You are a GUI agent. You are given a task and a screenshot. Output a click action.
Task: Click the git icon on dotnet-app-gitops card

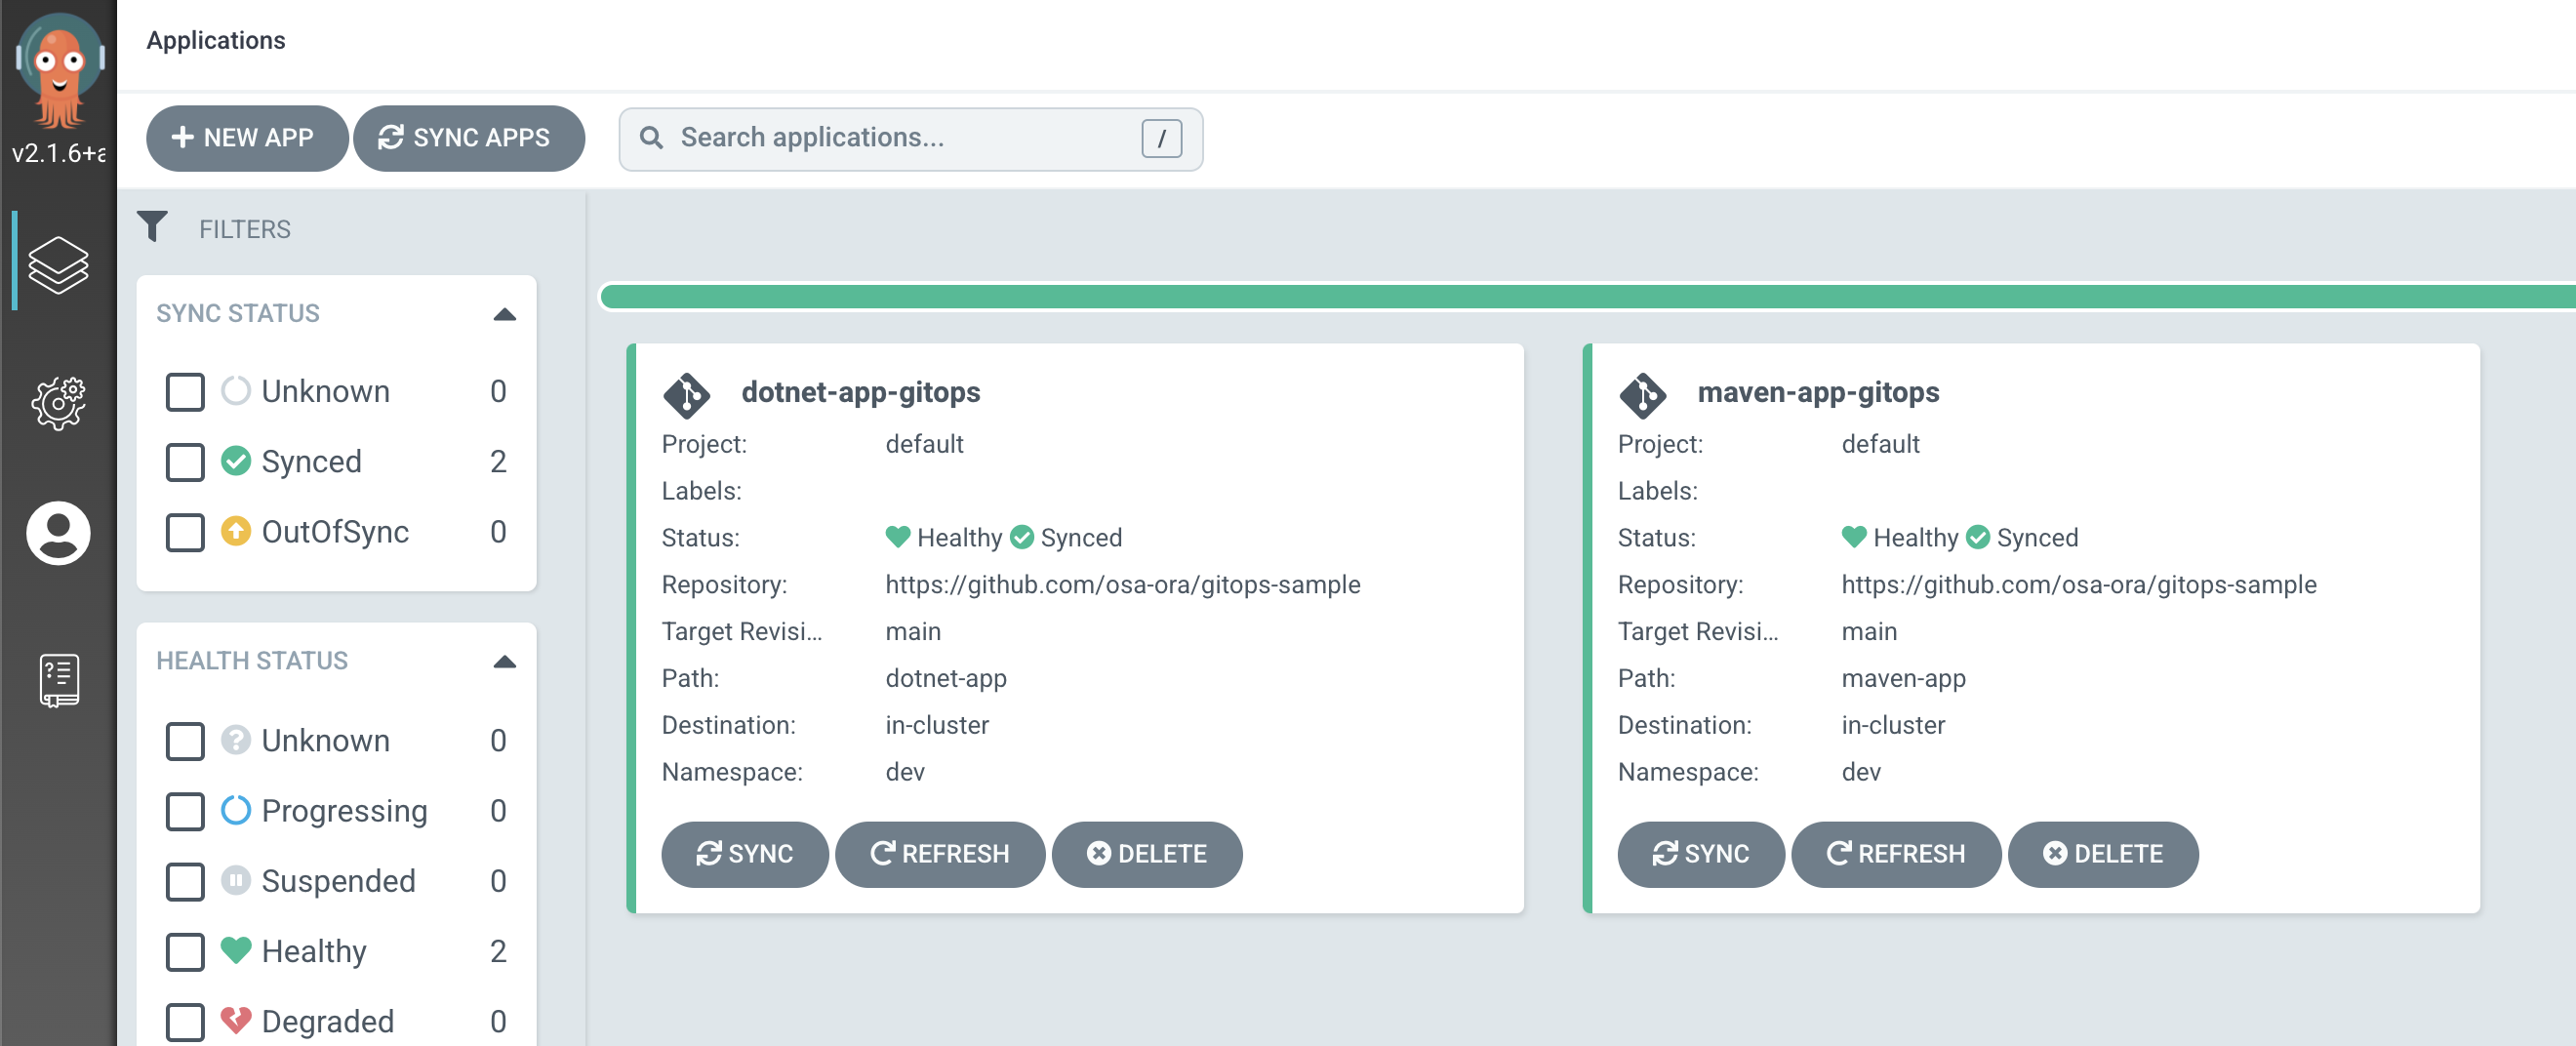tap(687, 395)
